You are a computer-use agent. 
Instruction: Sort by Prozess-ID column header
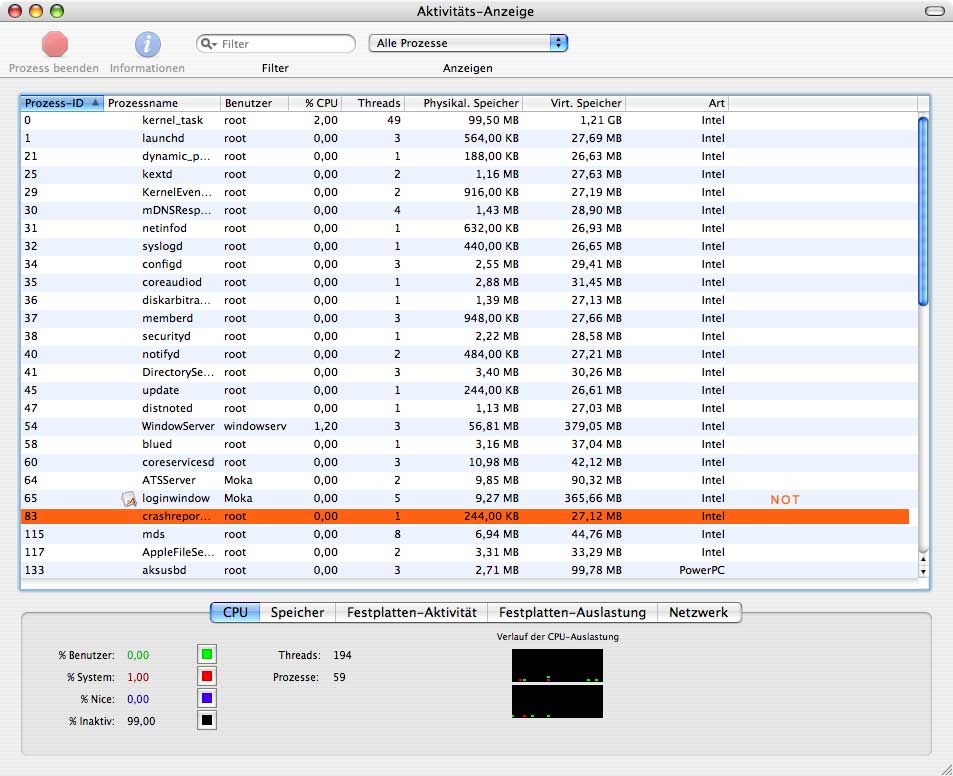click(62, 103)
